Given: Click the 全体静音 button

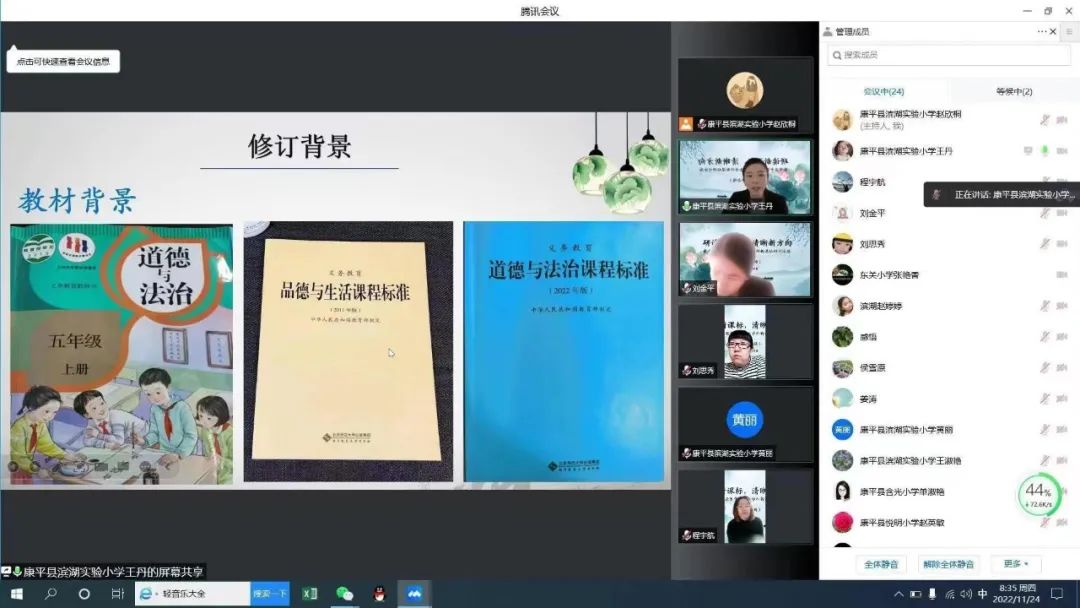Looking at the screenshot, I should [880, 564].
